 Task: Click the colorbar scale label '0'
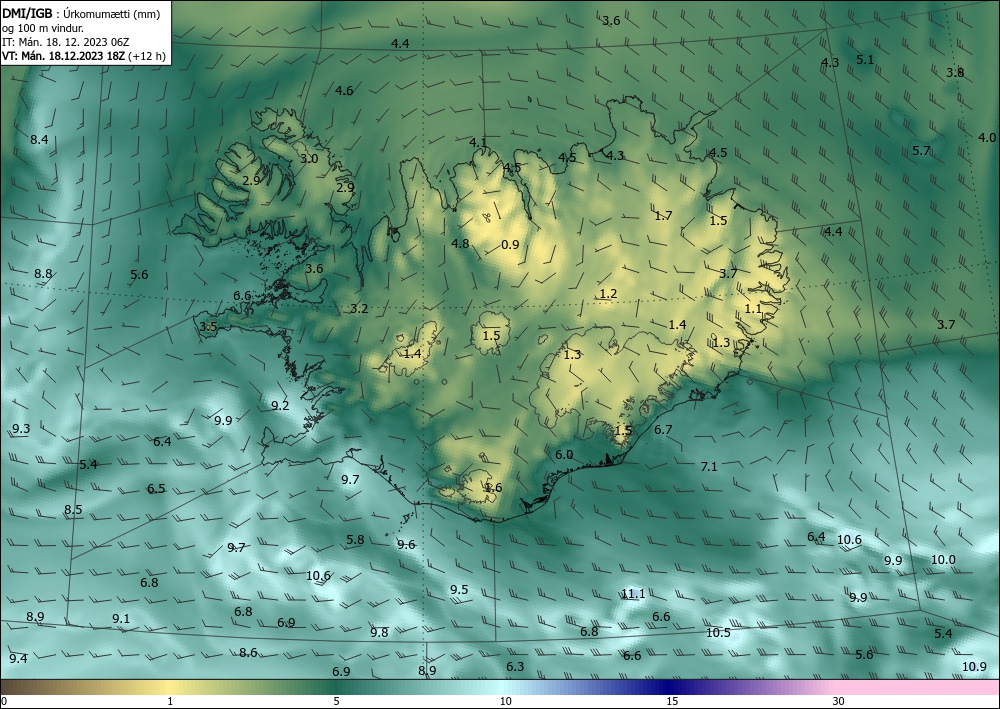coord(4,702)
